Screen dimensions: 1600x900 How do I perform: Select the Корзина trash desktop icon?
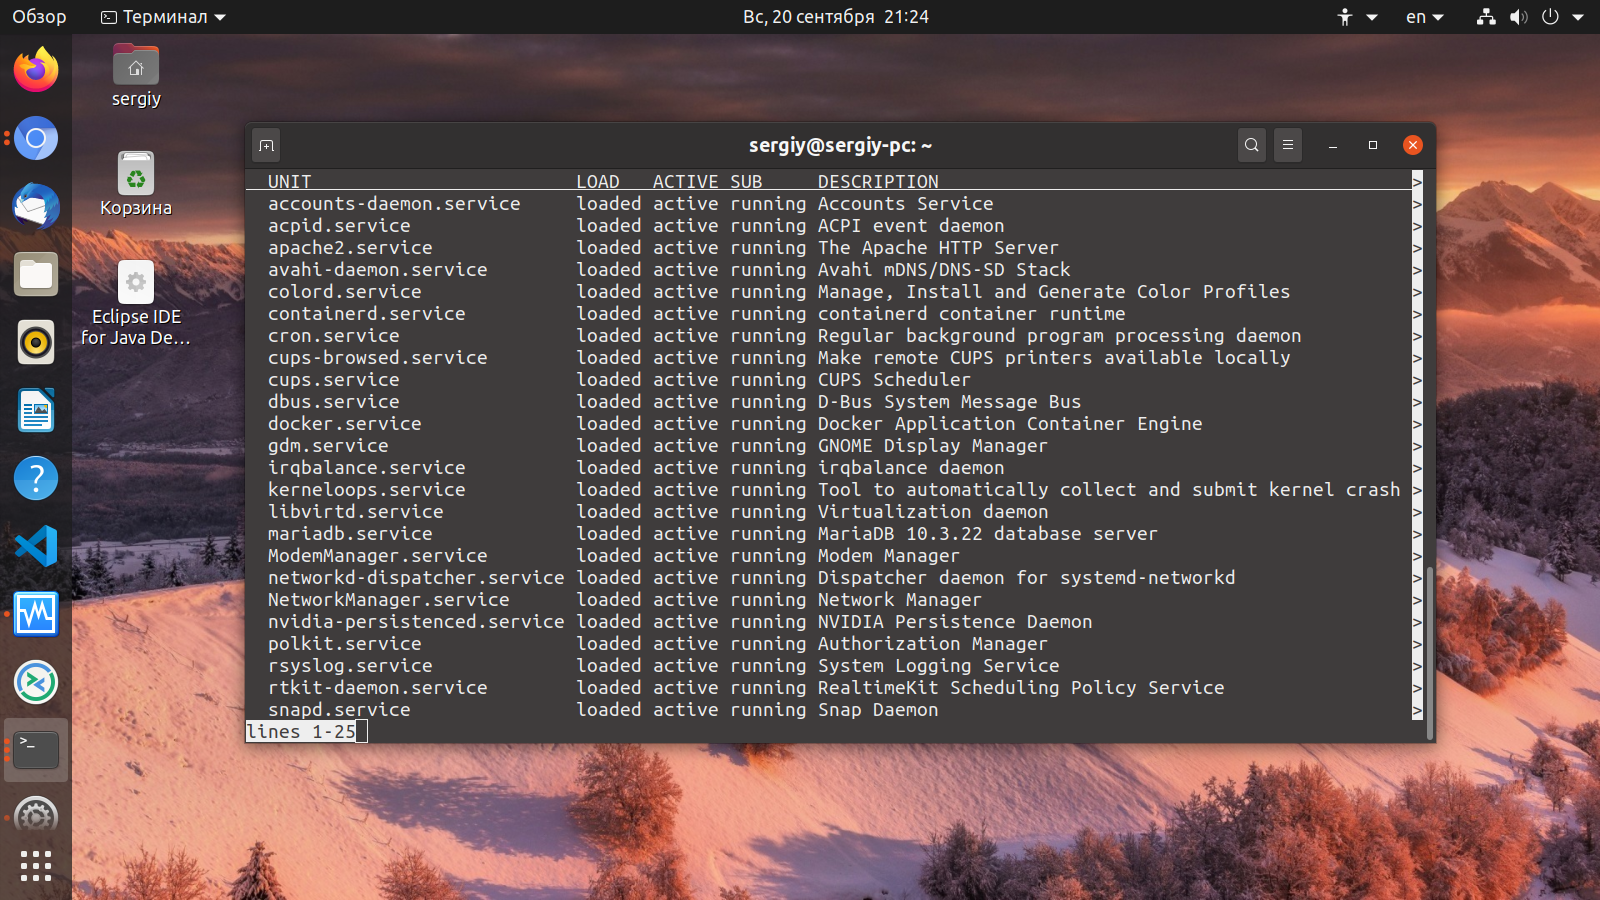pyautogui.click(x=136, y=184)
